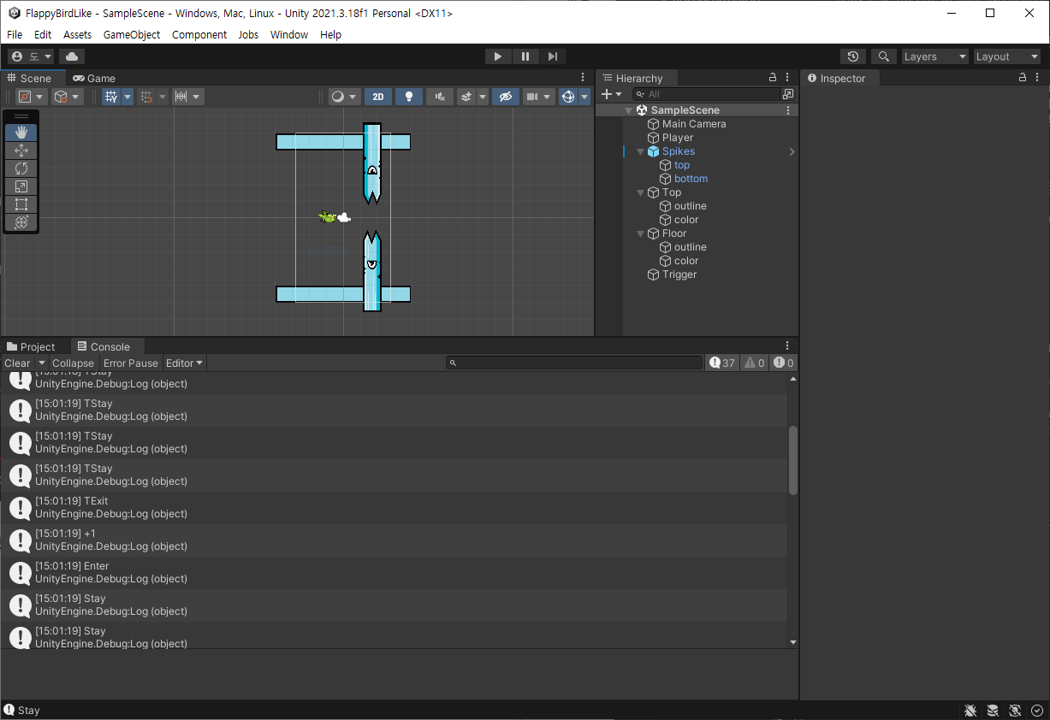Toggle scene lighting bulb
The width and height of the screenshot is (1050, 720).
click(408, 96)
